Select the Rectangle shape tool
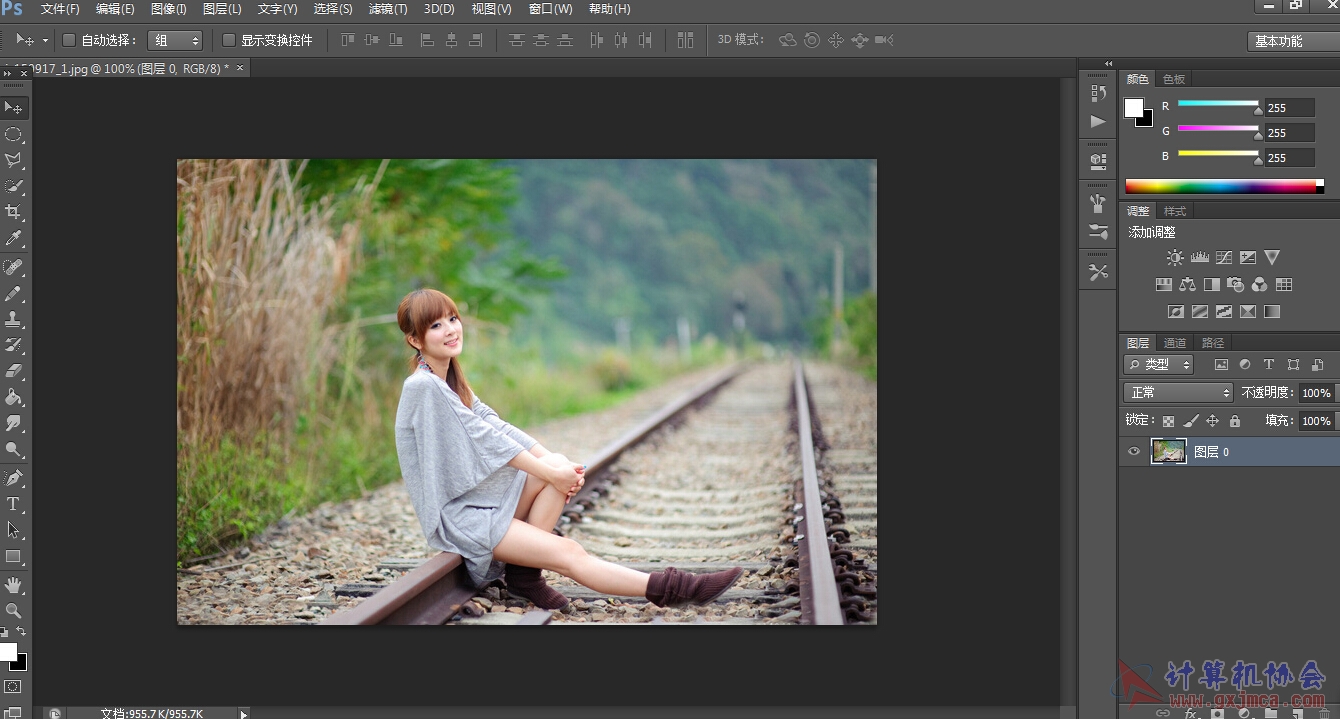 coord(14,556)
